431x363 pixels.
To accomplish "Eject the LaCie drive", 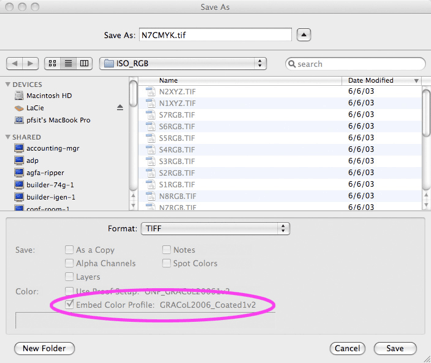I will click(x=120, y=108).
